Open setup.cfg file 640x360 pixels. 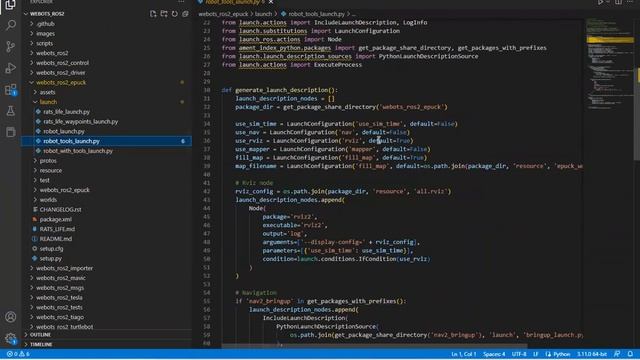pyautogui.click(x=51, y=249)
